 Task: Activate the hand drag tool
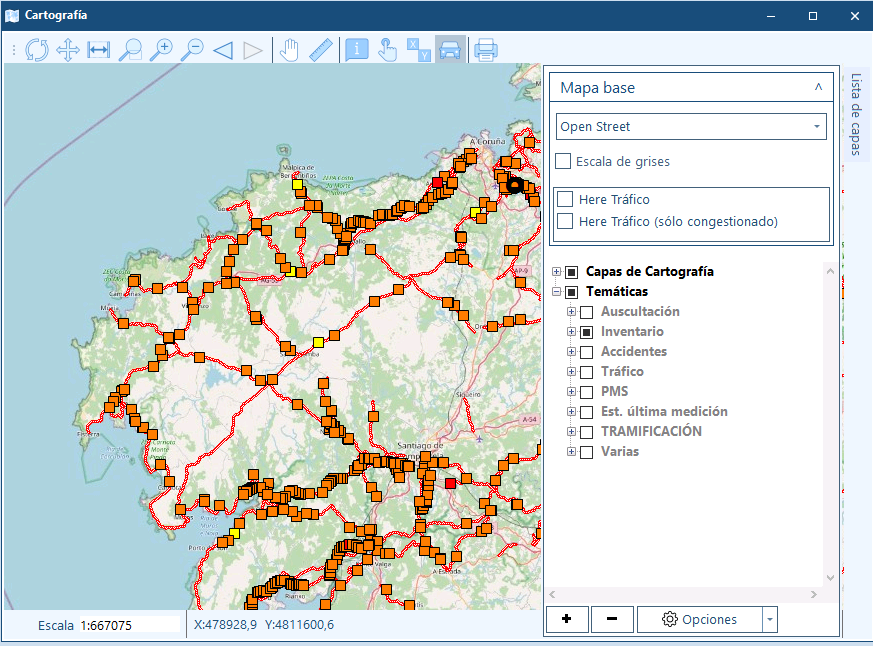pyautogui.click(x=289, y=49)
